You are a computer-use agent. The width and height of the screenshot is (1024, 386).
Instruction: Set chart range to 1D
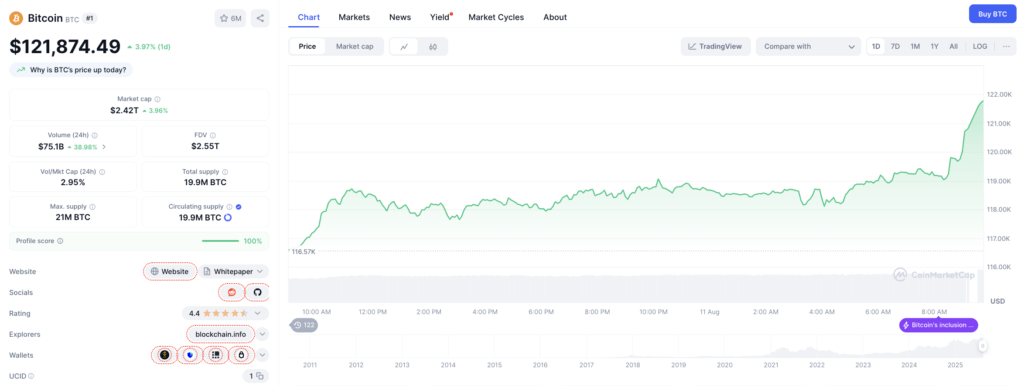pyautogui.click(x=876, y=46)
